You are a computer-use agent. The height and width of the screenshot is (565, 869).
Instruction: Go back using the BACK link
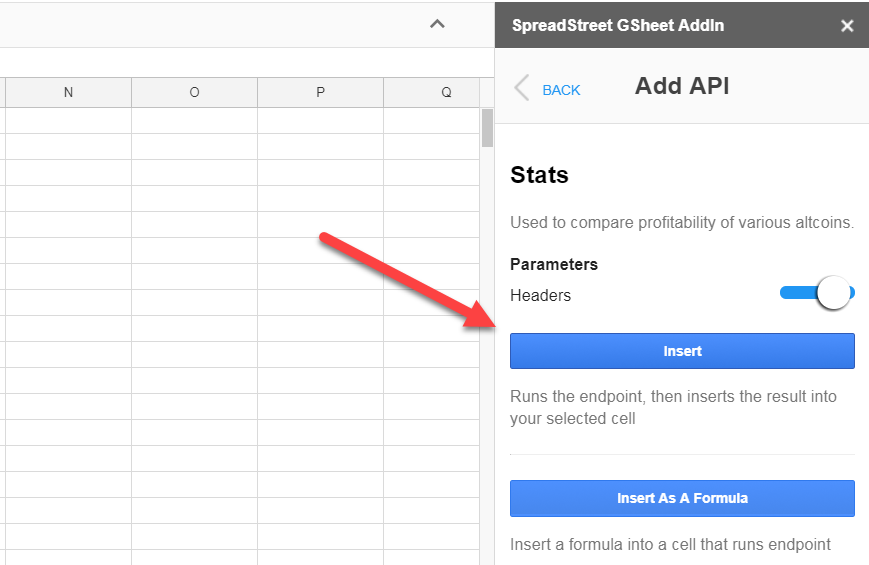(561, 90)
